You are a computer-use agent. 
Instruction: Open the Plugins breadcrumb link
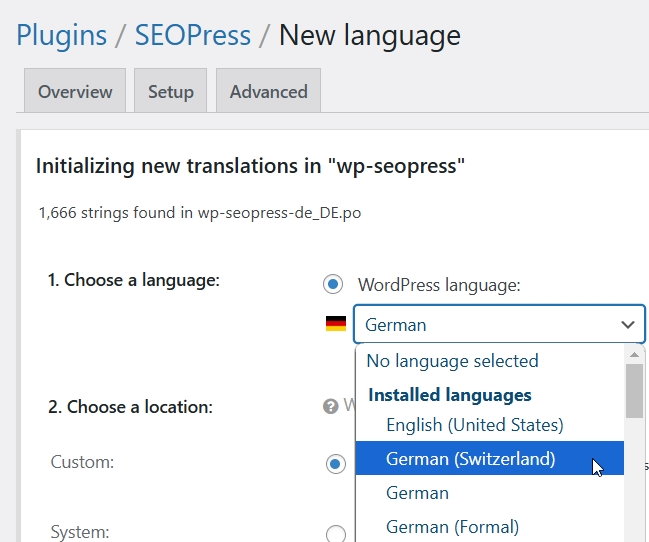(x=61, y=36)
